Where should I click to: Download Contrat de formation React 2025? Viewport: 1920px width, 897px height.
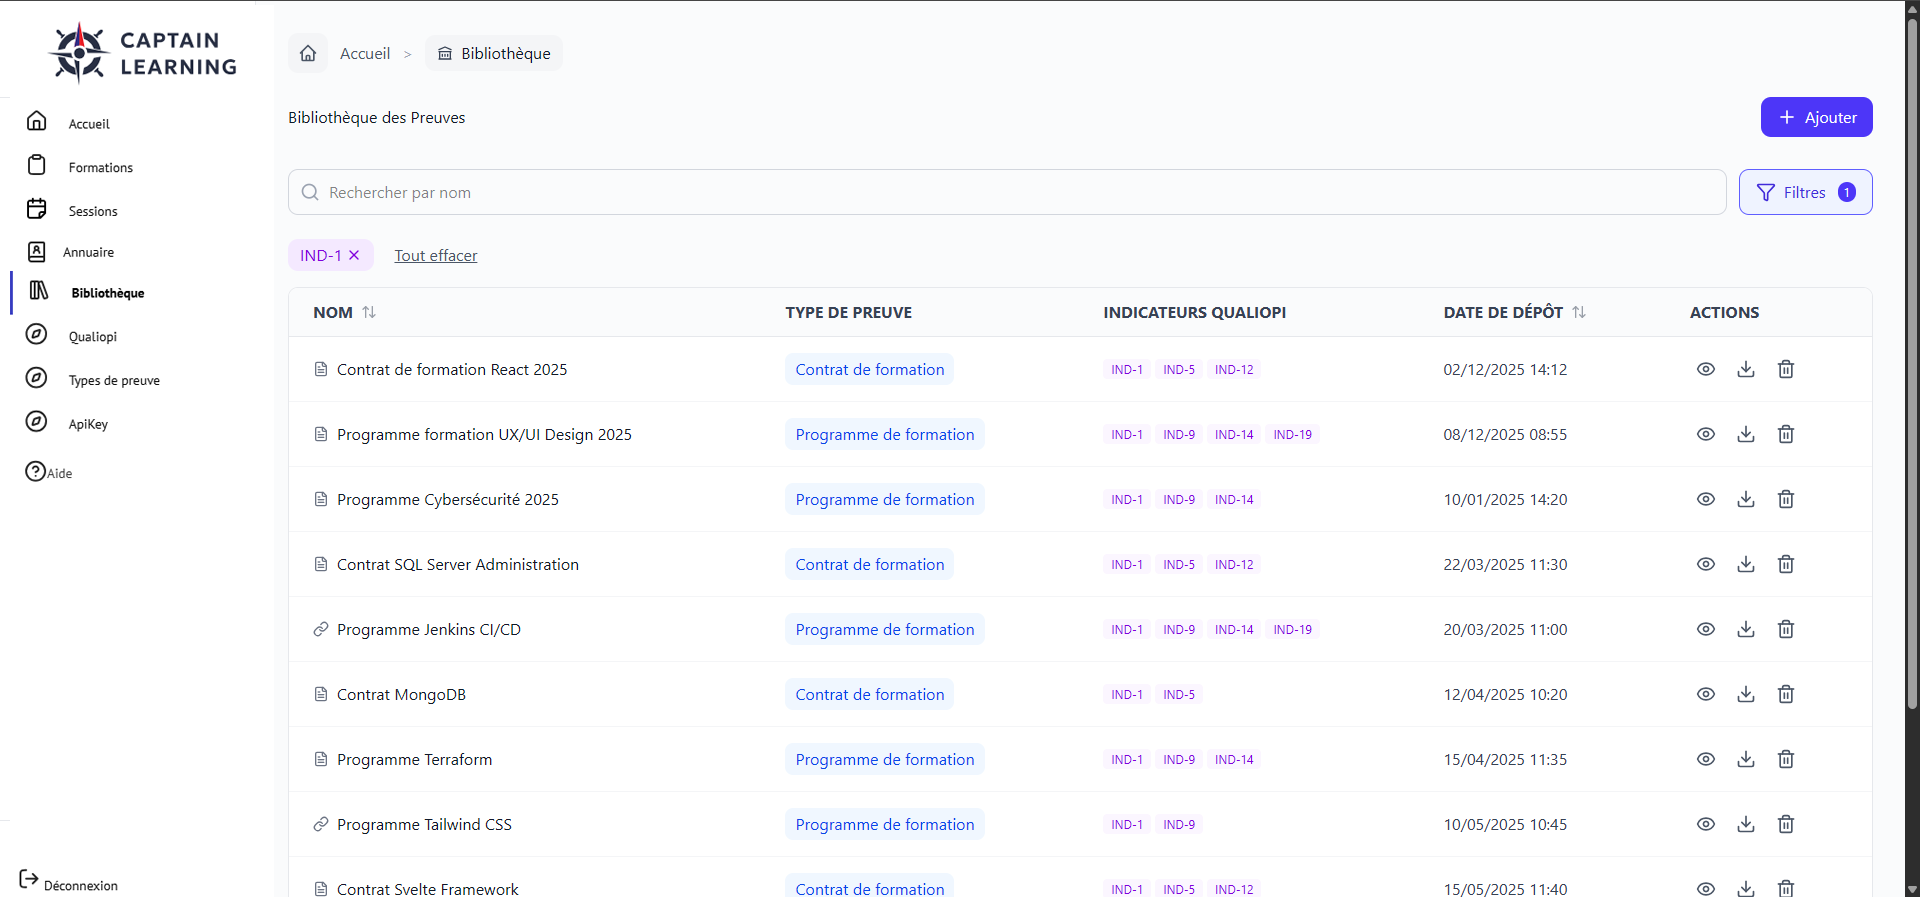[1745, 369]
